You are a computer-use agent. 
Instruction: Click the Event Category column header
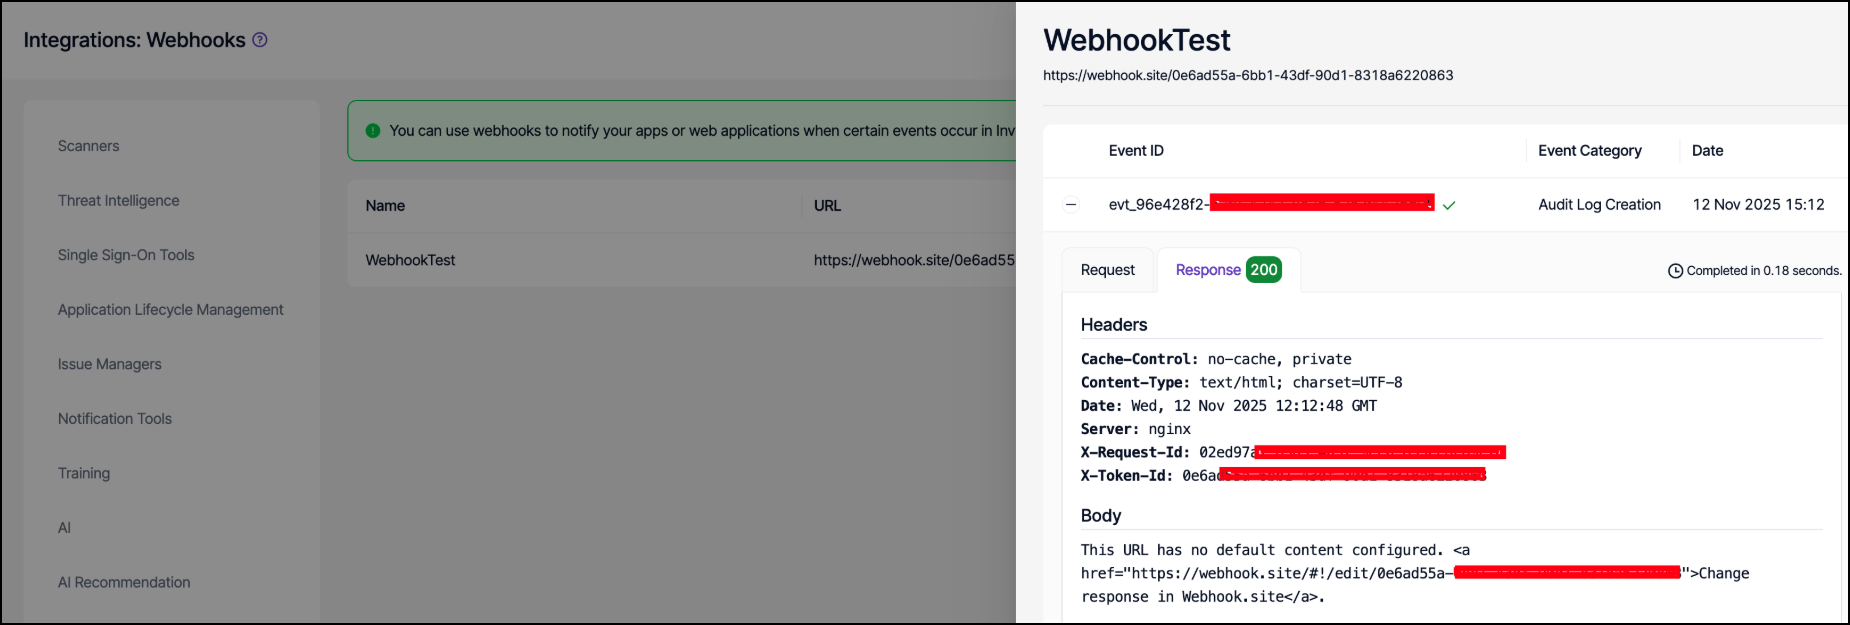[x=1589, y=151]
